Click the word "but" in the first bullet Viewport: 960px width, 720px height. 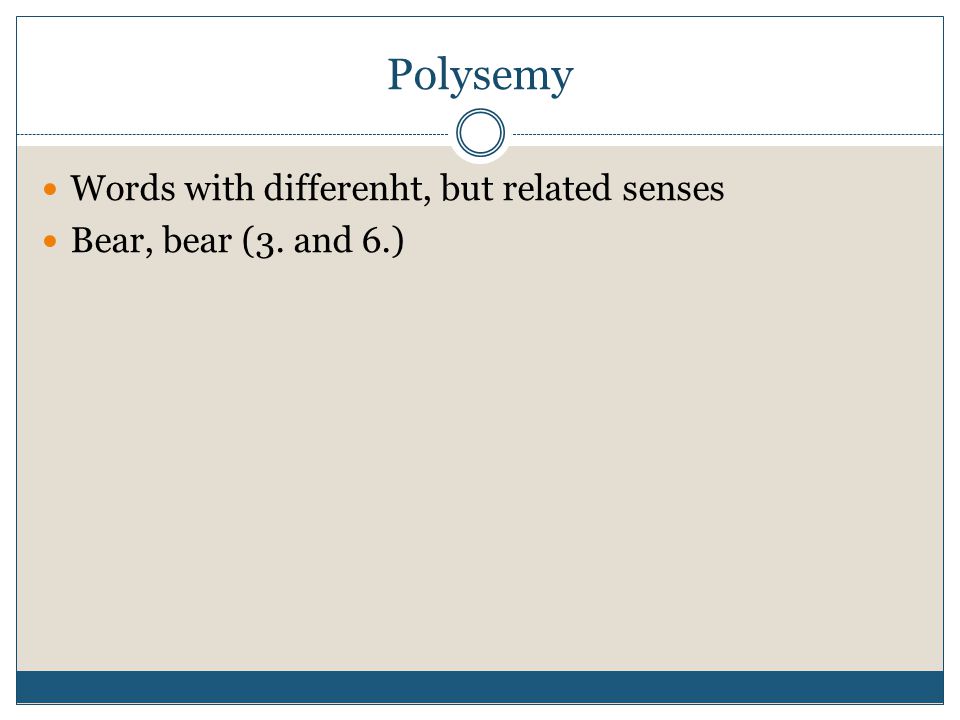click(x=467, y=187)
